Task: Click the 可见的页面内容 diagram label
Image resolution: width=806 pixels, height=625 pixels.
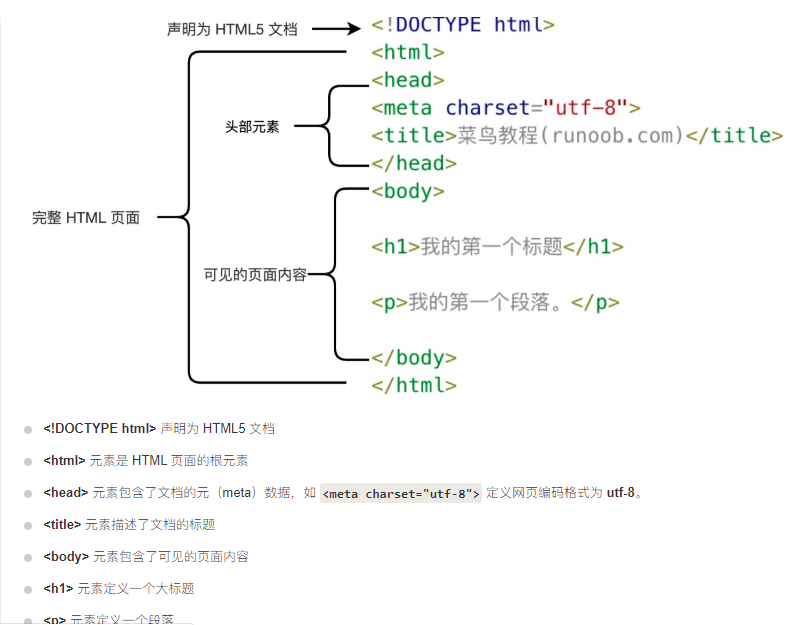Action: point(255,275)
